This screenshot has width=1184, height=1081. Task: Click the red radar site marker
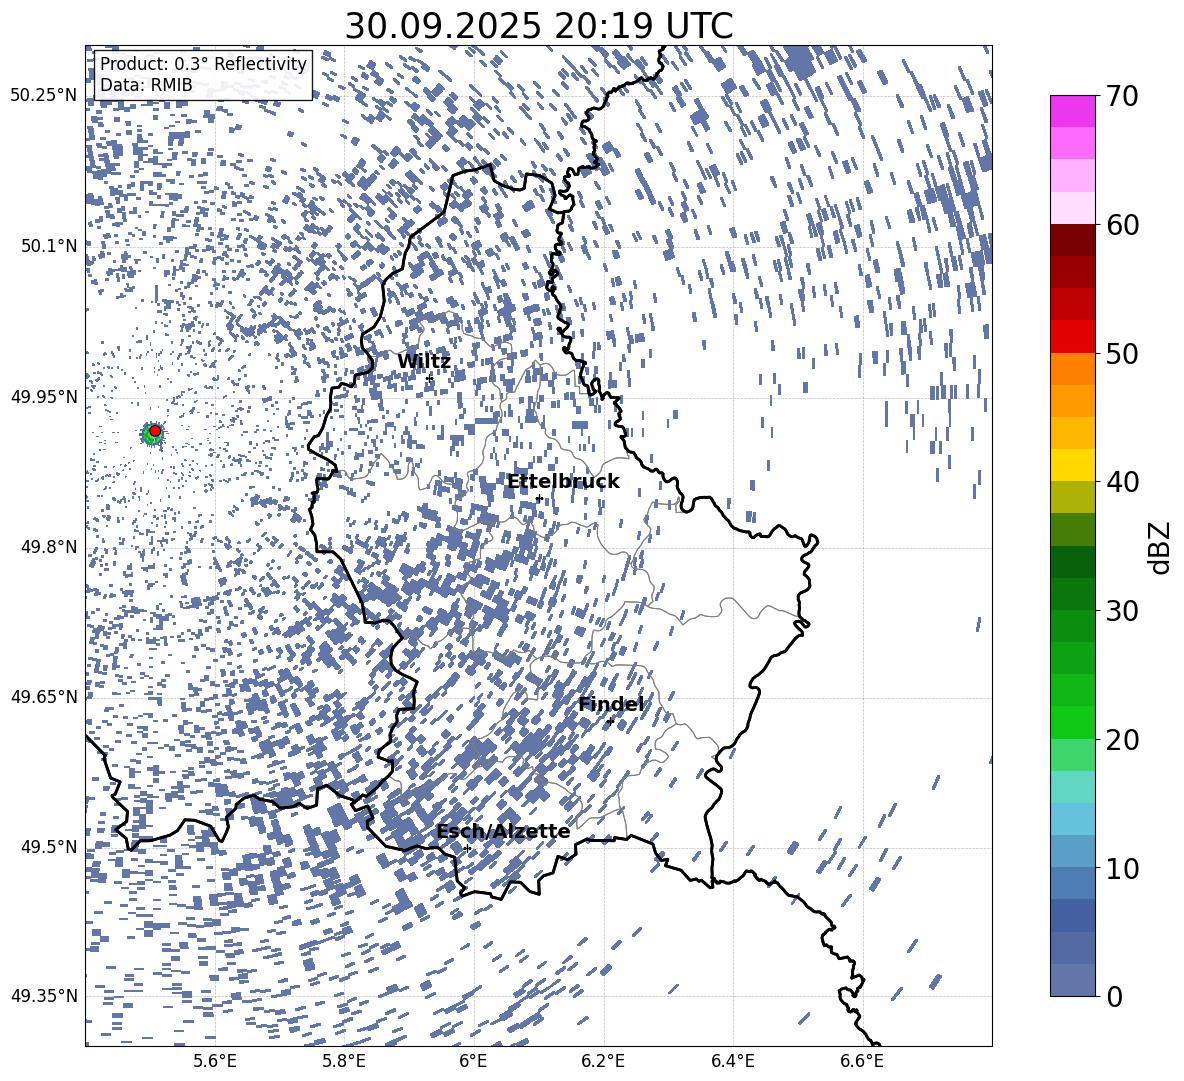tap(155, 431)
